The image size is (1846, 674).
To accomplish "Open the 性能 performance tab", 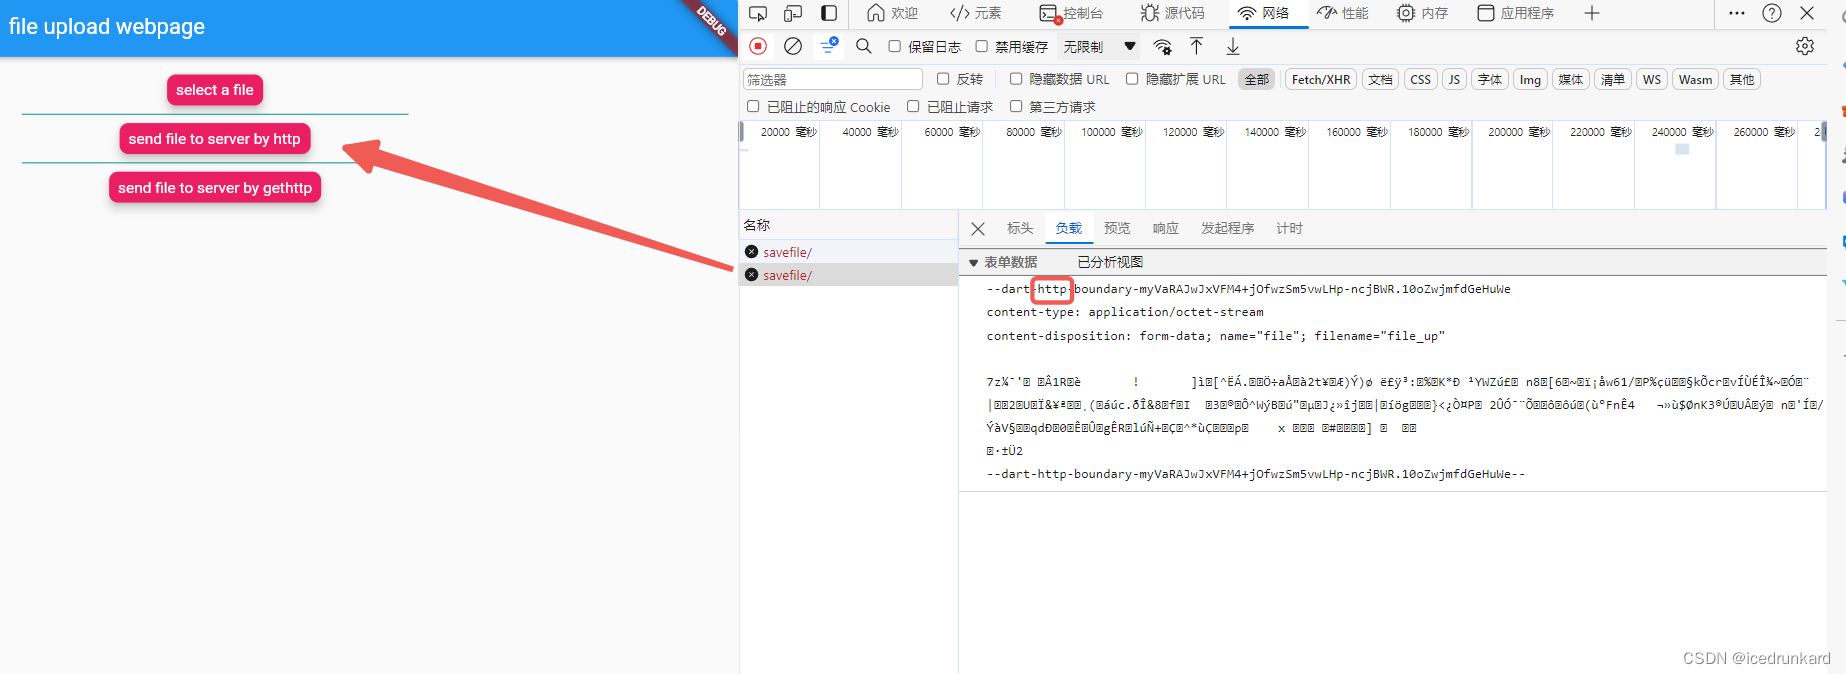I will click(x=1343, y=13).
